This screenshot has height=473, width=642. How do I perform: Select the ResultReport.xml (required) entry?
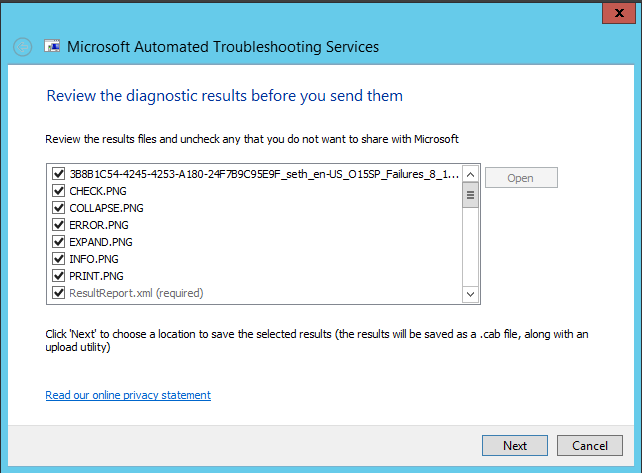[136, 293]
